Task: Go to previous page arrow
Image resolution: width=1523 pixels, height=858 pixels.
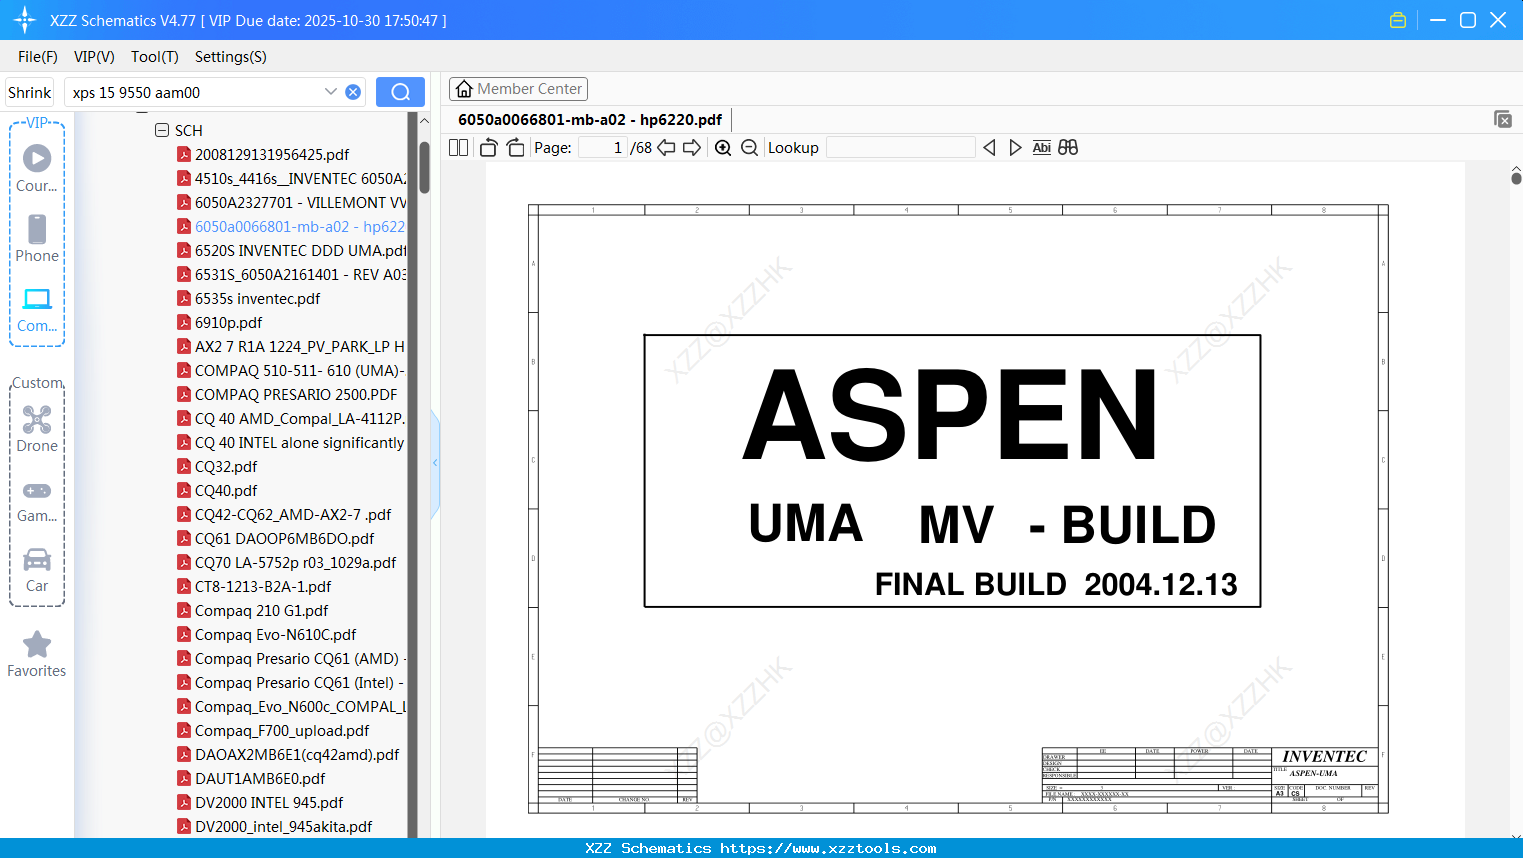Action: click(666, 148)
